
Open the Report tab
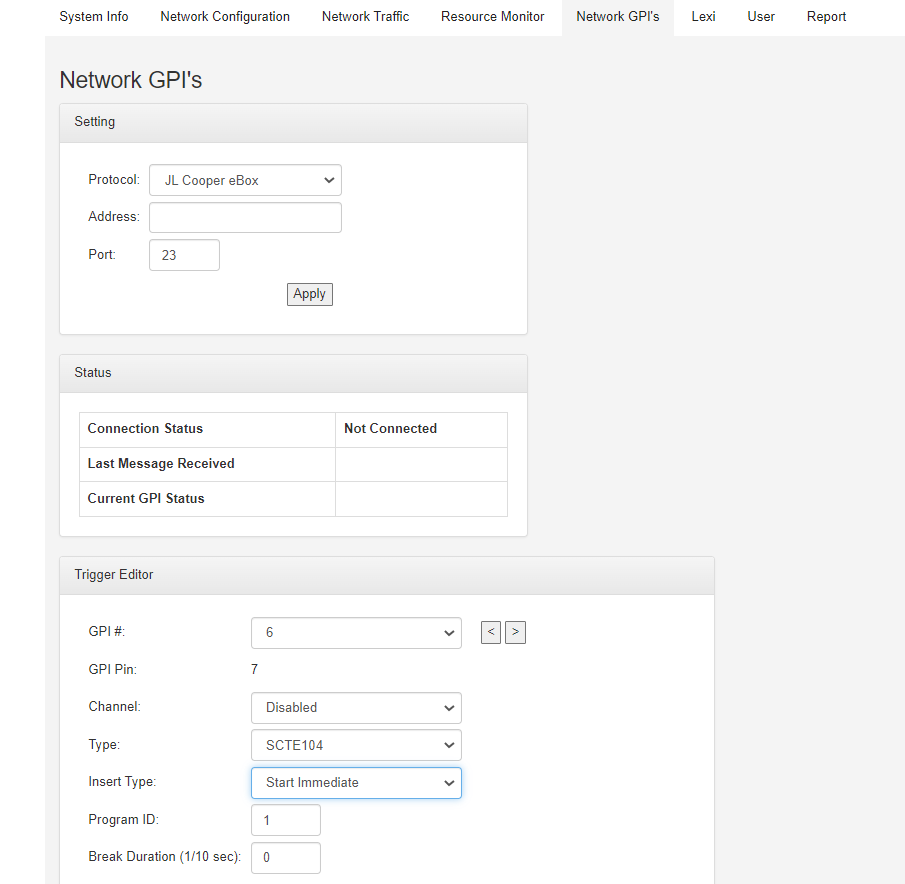point(826,17)
